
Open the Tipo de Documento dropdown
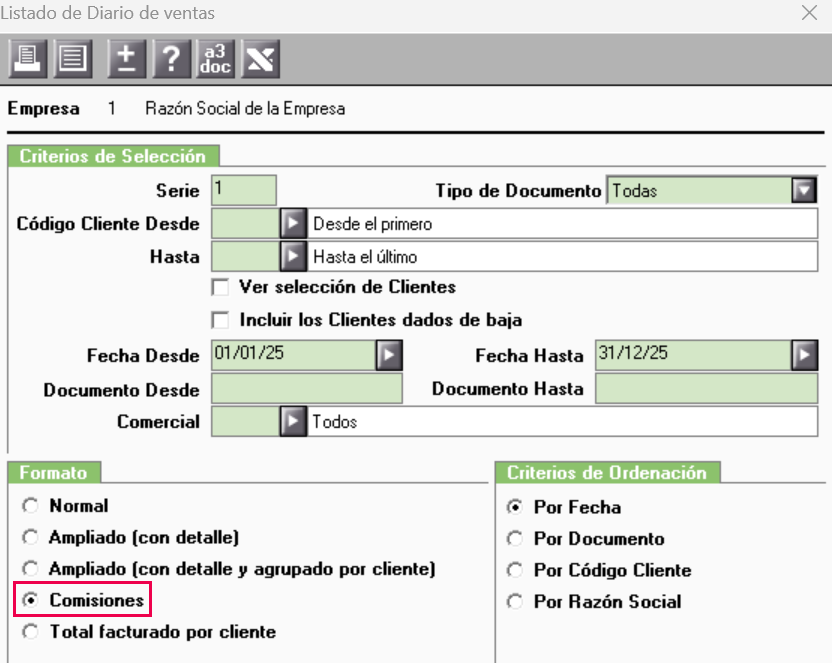coord(804,190)
